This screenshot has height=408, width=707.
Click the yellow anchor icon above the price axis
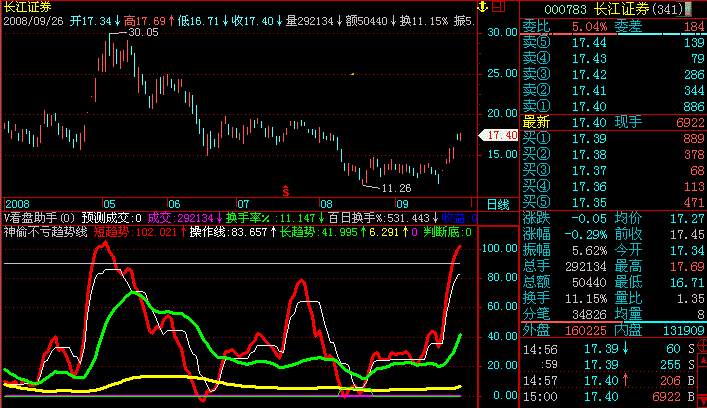point(482,7)
